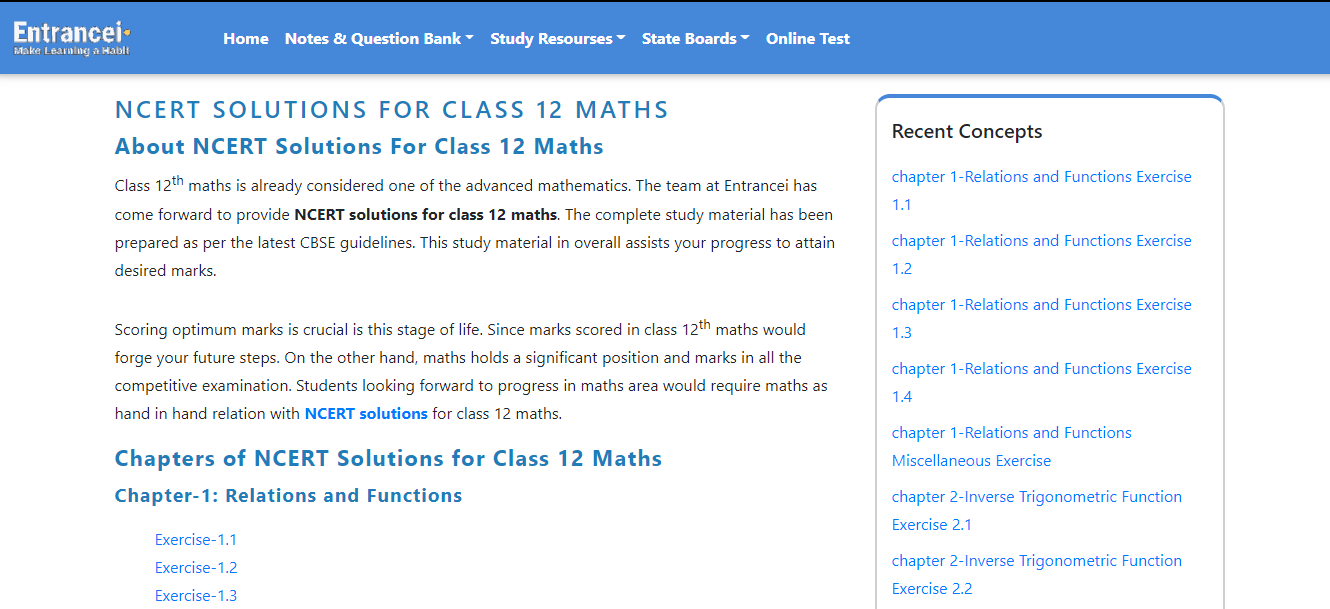1330x609 pixels.
Task: Click the About NCERT Solutions heading
Action: (x=359, y=146)
